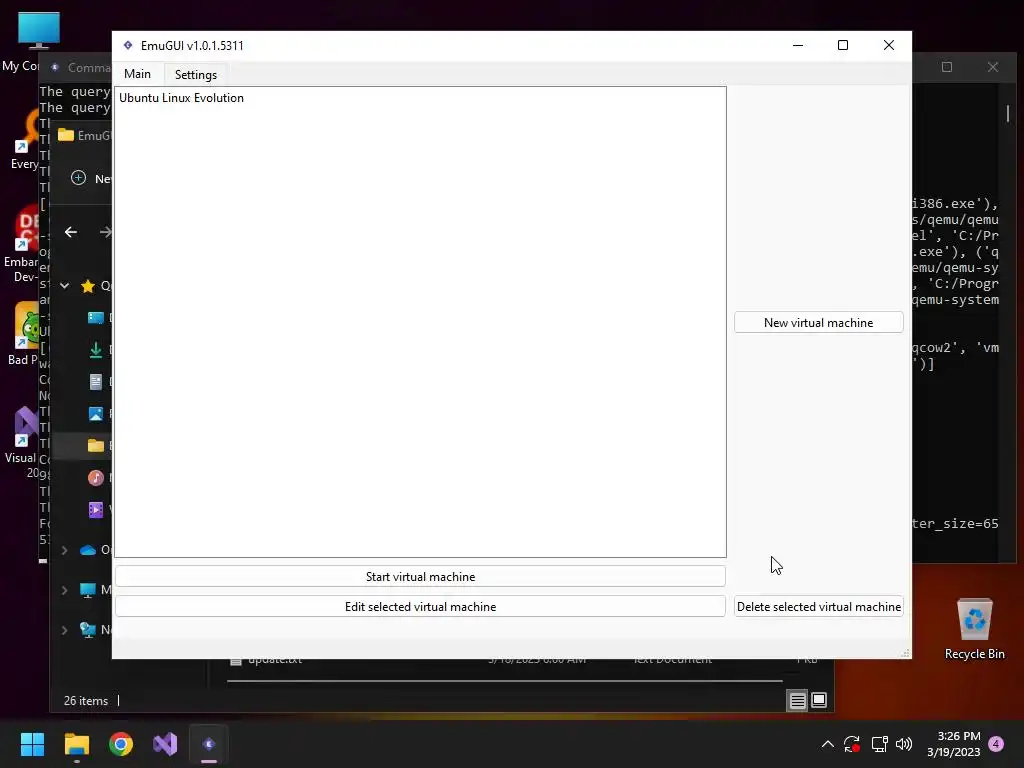Click Edit selected virtual machine
The image size is (1024, 768).
420,607
